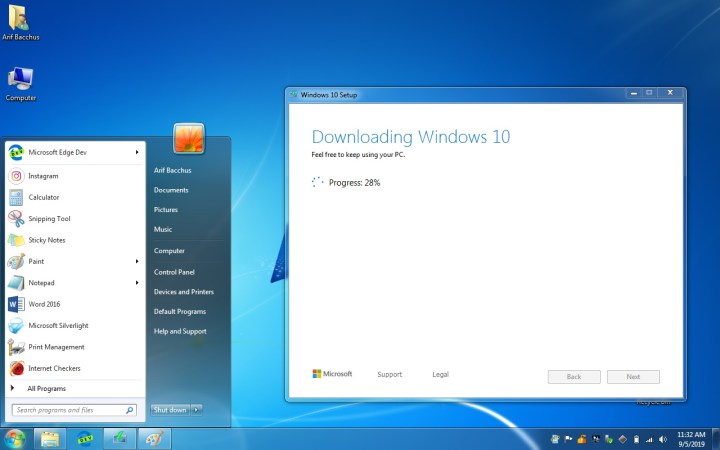
Task: Open Print Management
Action: click(x=56, y=347)
